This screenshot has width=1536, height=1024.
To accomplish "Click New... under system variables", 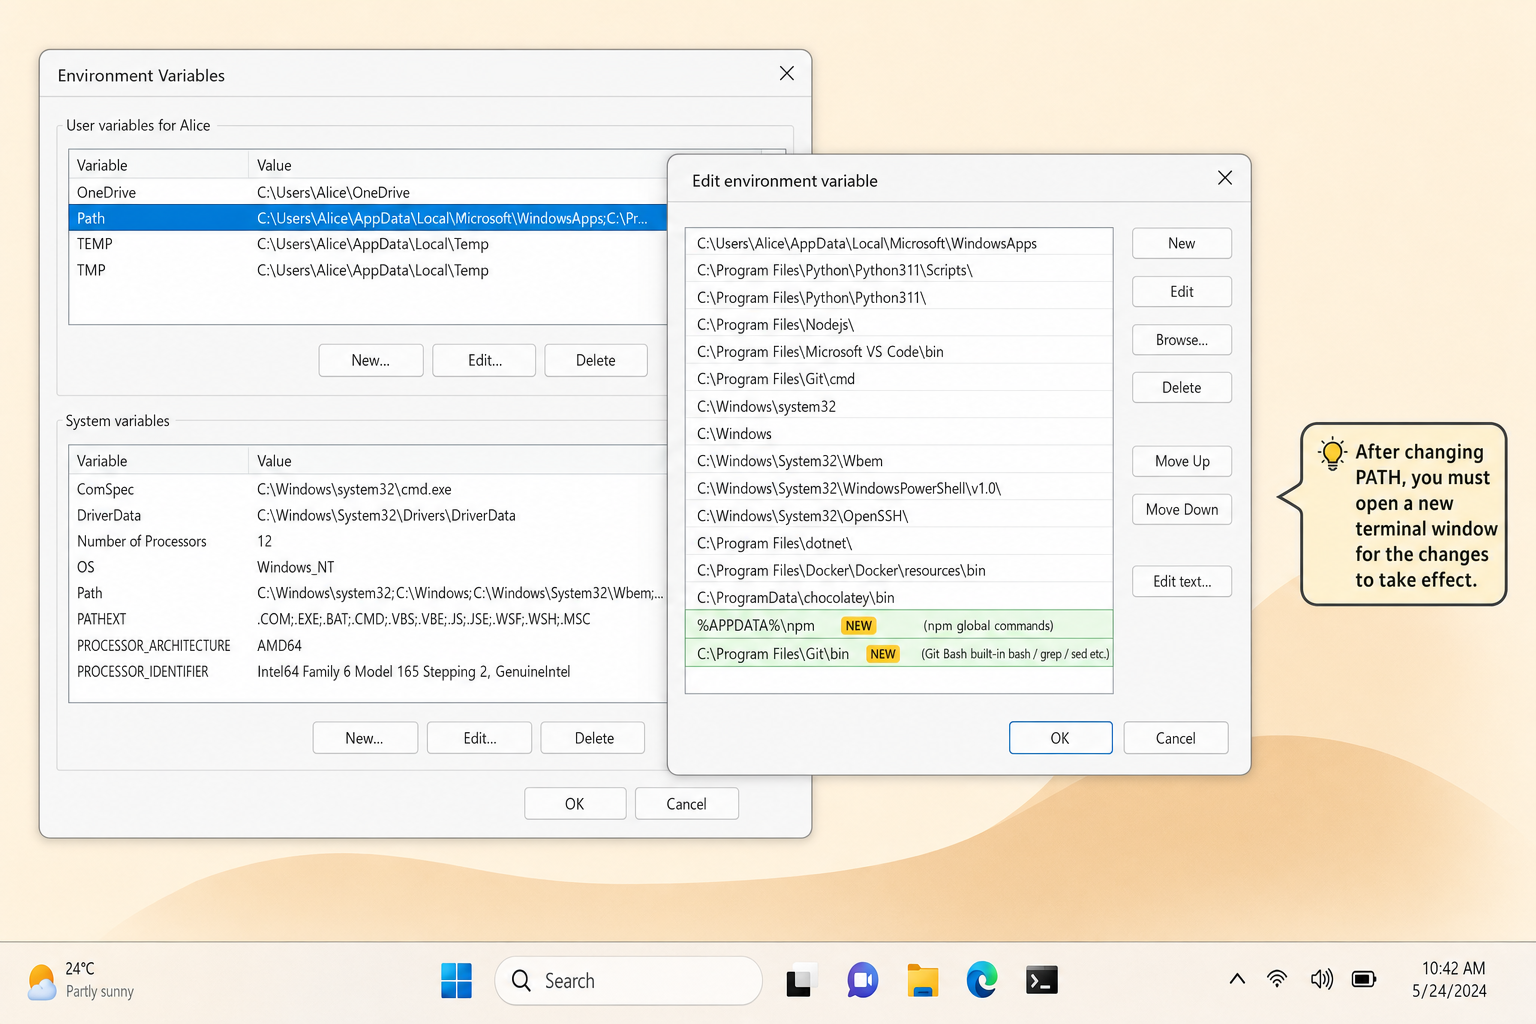I will [365, 738].
